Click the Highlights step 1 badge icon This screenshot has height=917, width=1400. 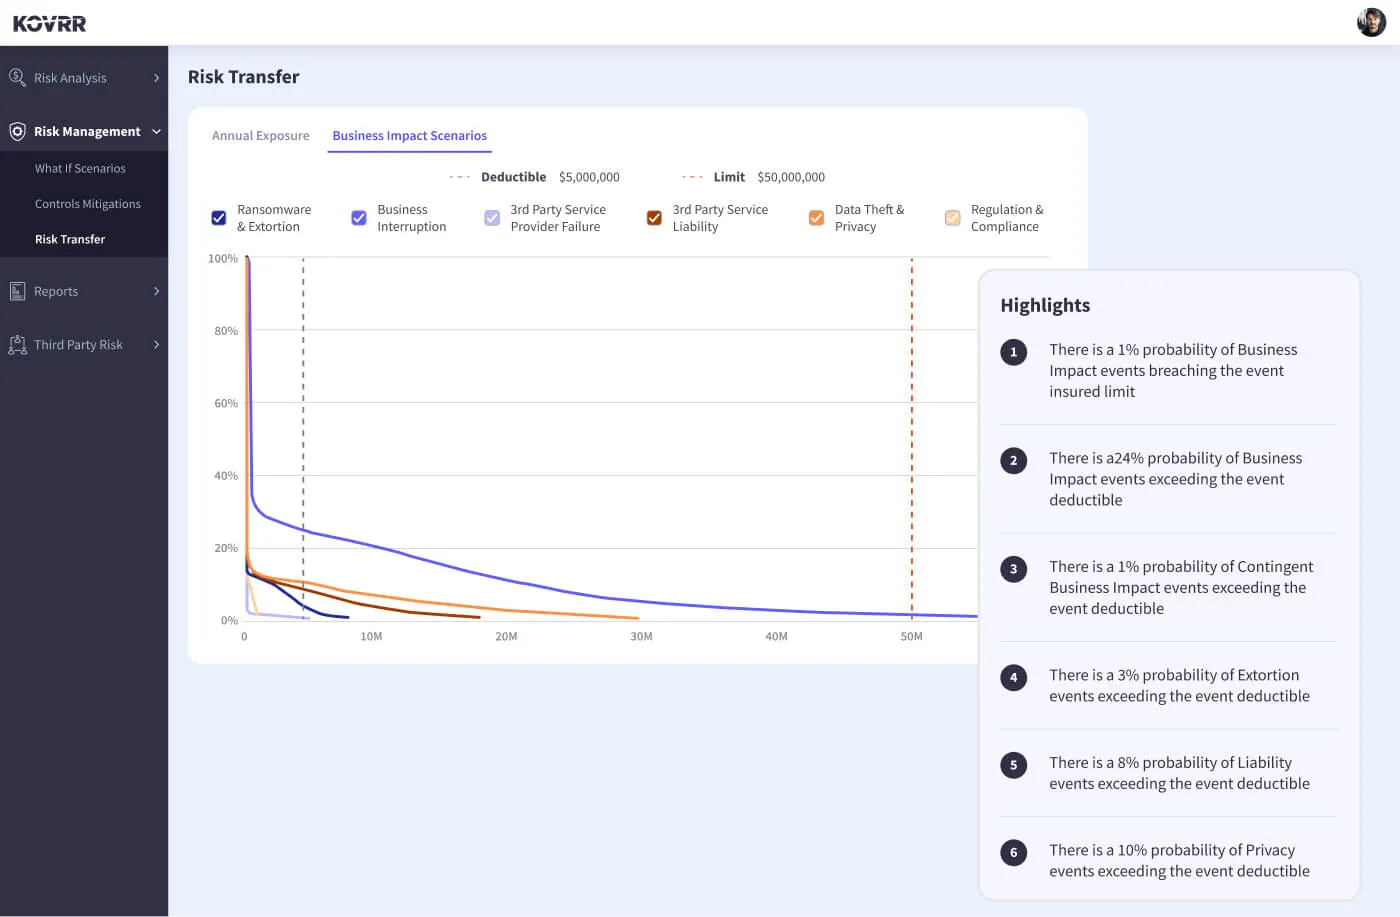click(1013, 352)
